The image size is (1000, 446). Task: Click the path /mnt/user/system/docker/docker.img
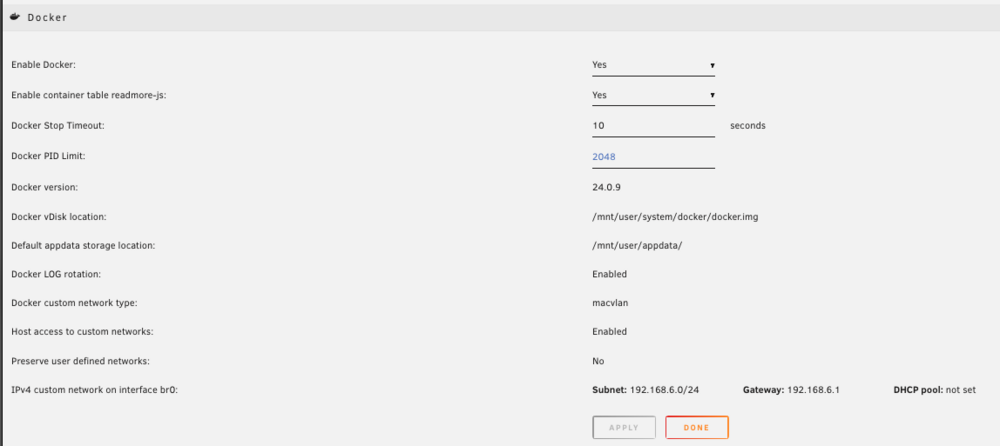(x=675, y=217)
